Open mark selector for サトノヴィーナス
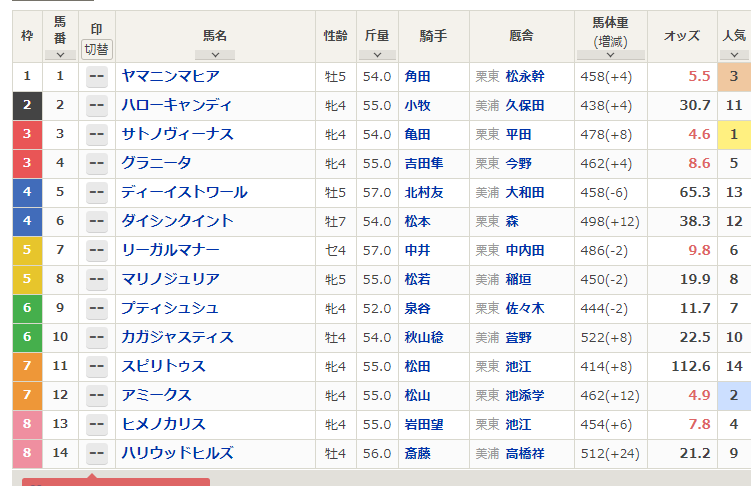Image resolution: width=755 pixels, height=486 pixels. click(x=97, y=135)
